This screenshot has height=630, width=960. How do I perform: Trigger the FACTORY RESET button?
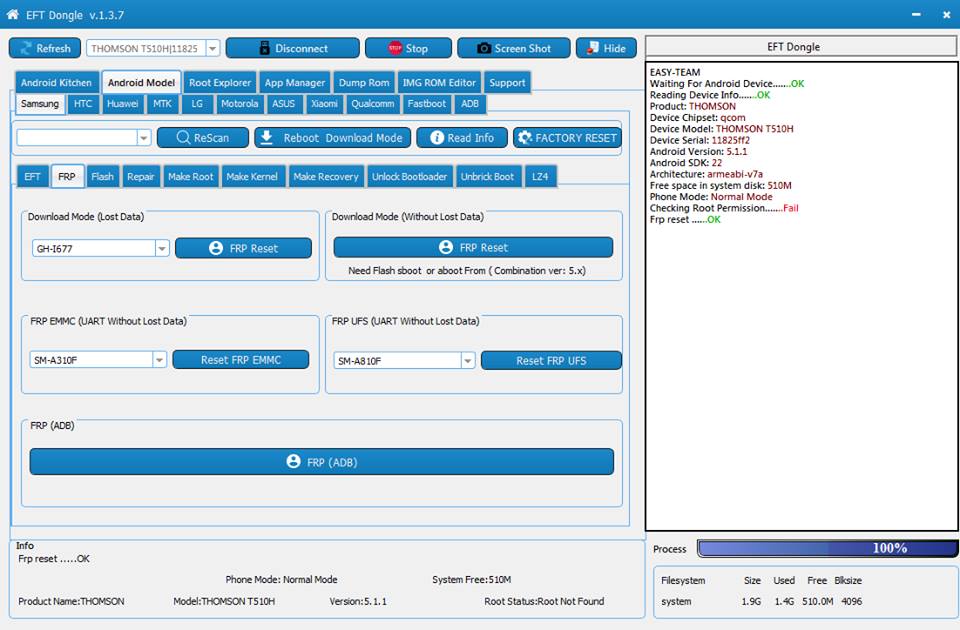pos(568,138)
